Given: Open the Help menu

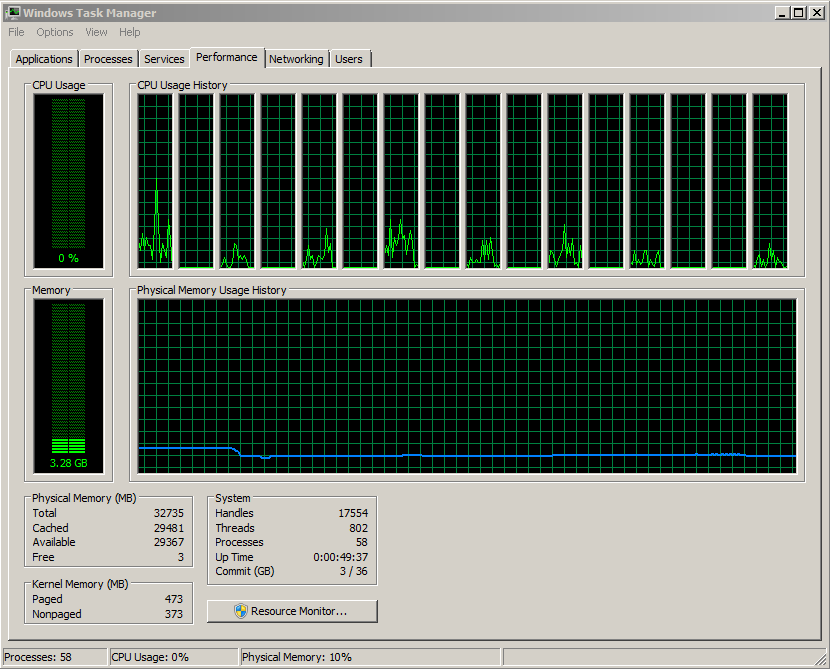Looking at the screenshot, I should (x=130, y=32).
